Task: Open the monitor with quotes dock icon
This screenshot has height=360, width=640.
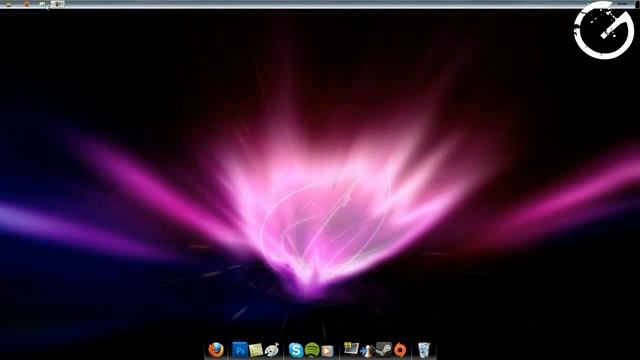Action: tap(351, 349)
